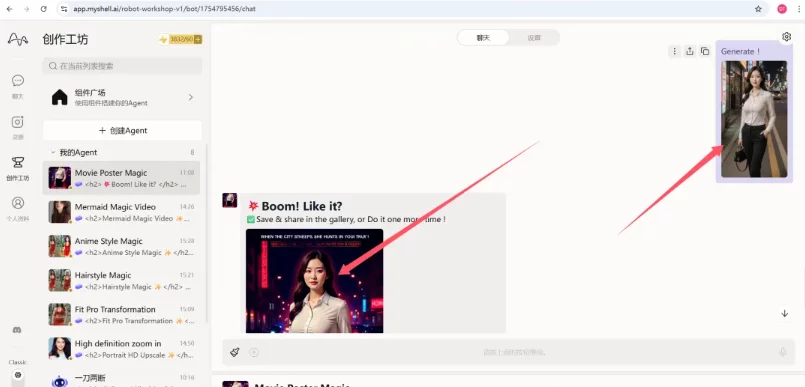805x387 pixels.
Task: Open the Fit Pro Transformation agent
Action: pos(121,315)
